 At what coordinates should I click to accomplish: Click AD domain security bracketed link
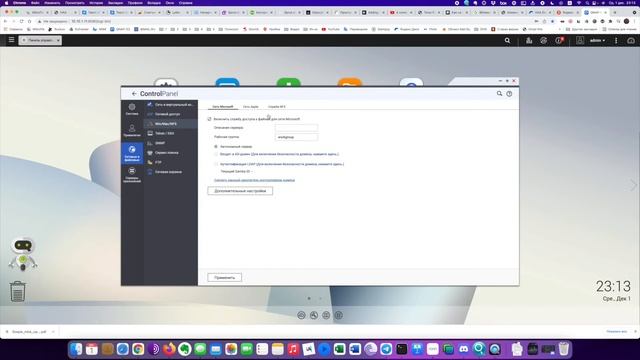coord(295,154)
